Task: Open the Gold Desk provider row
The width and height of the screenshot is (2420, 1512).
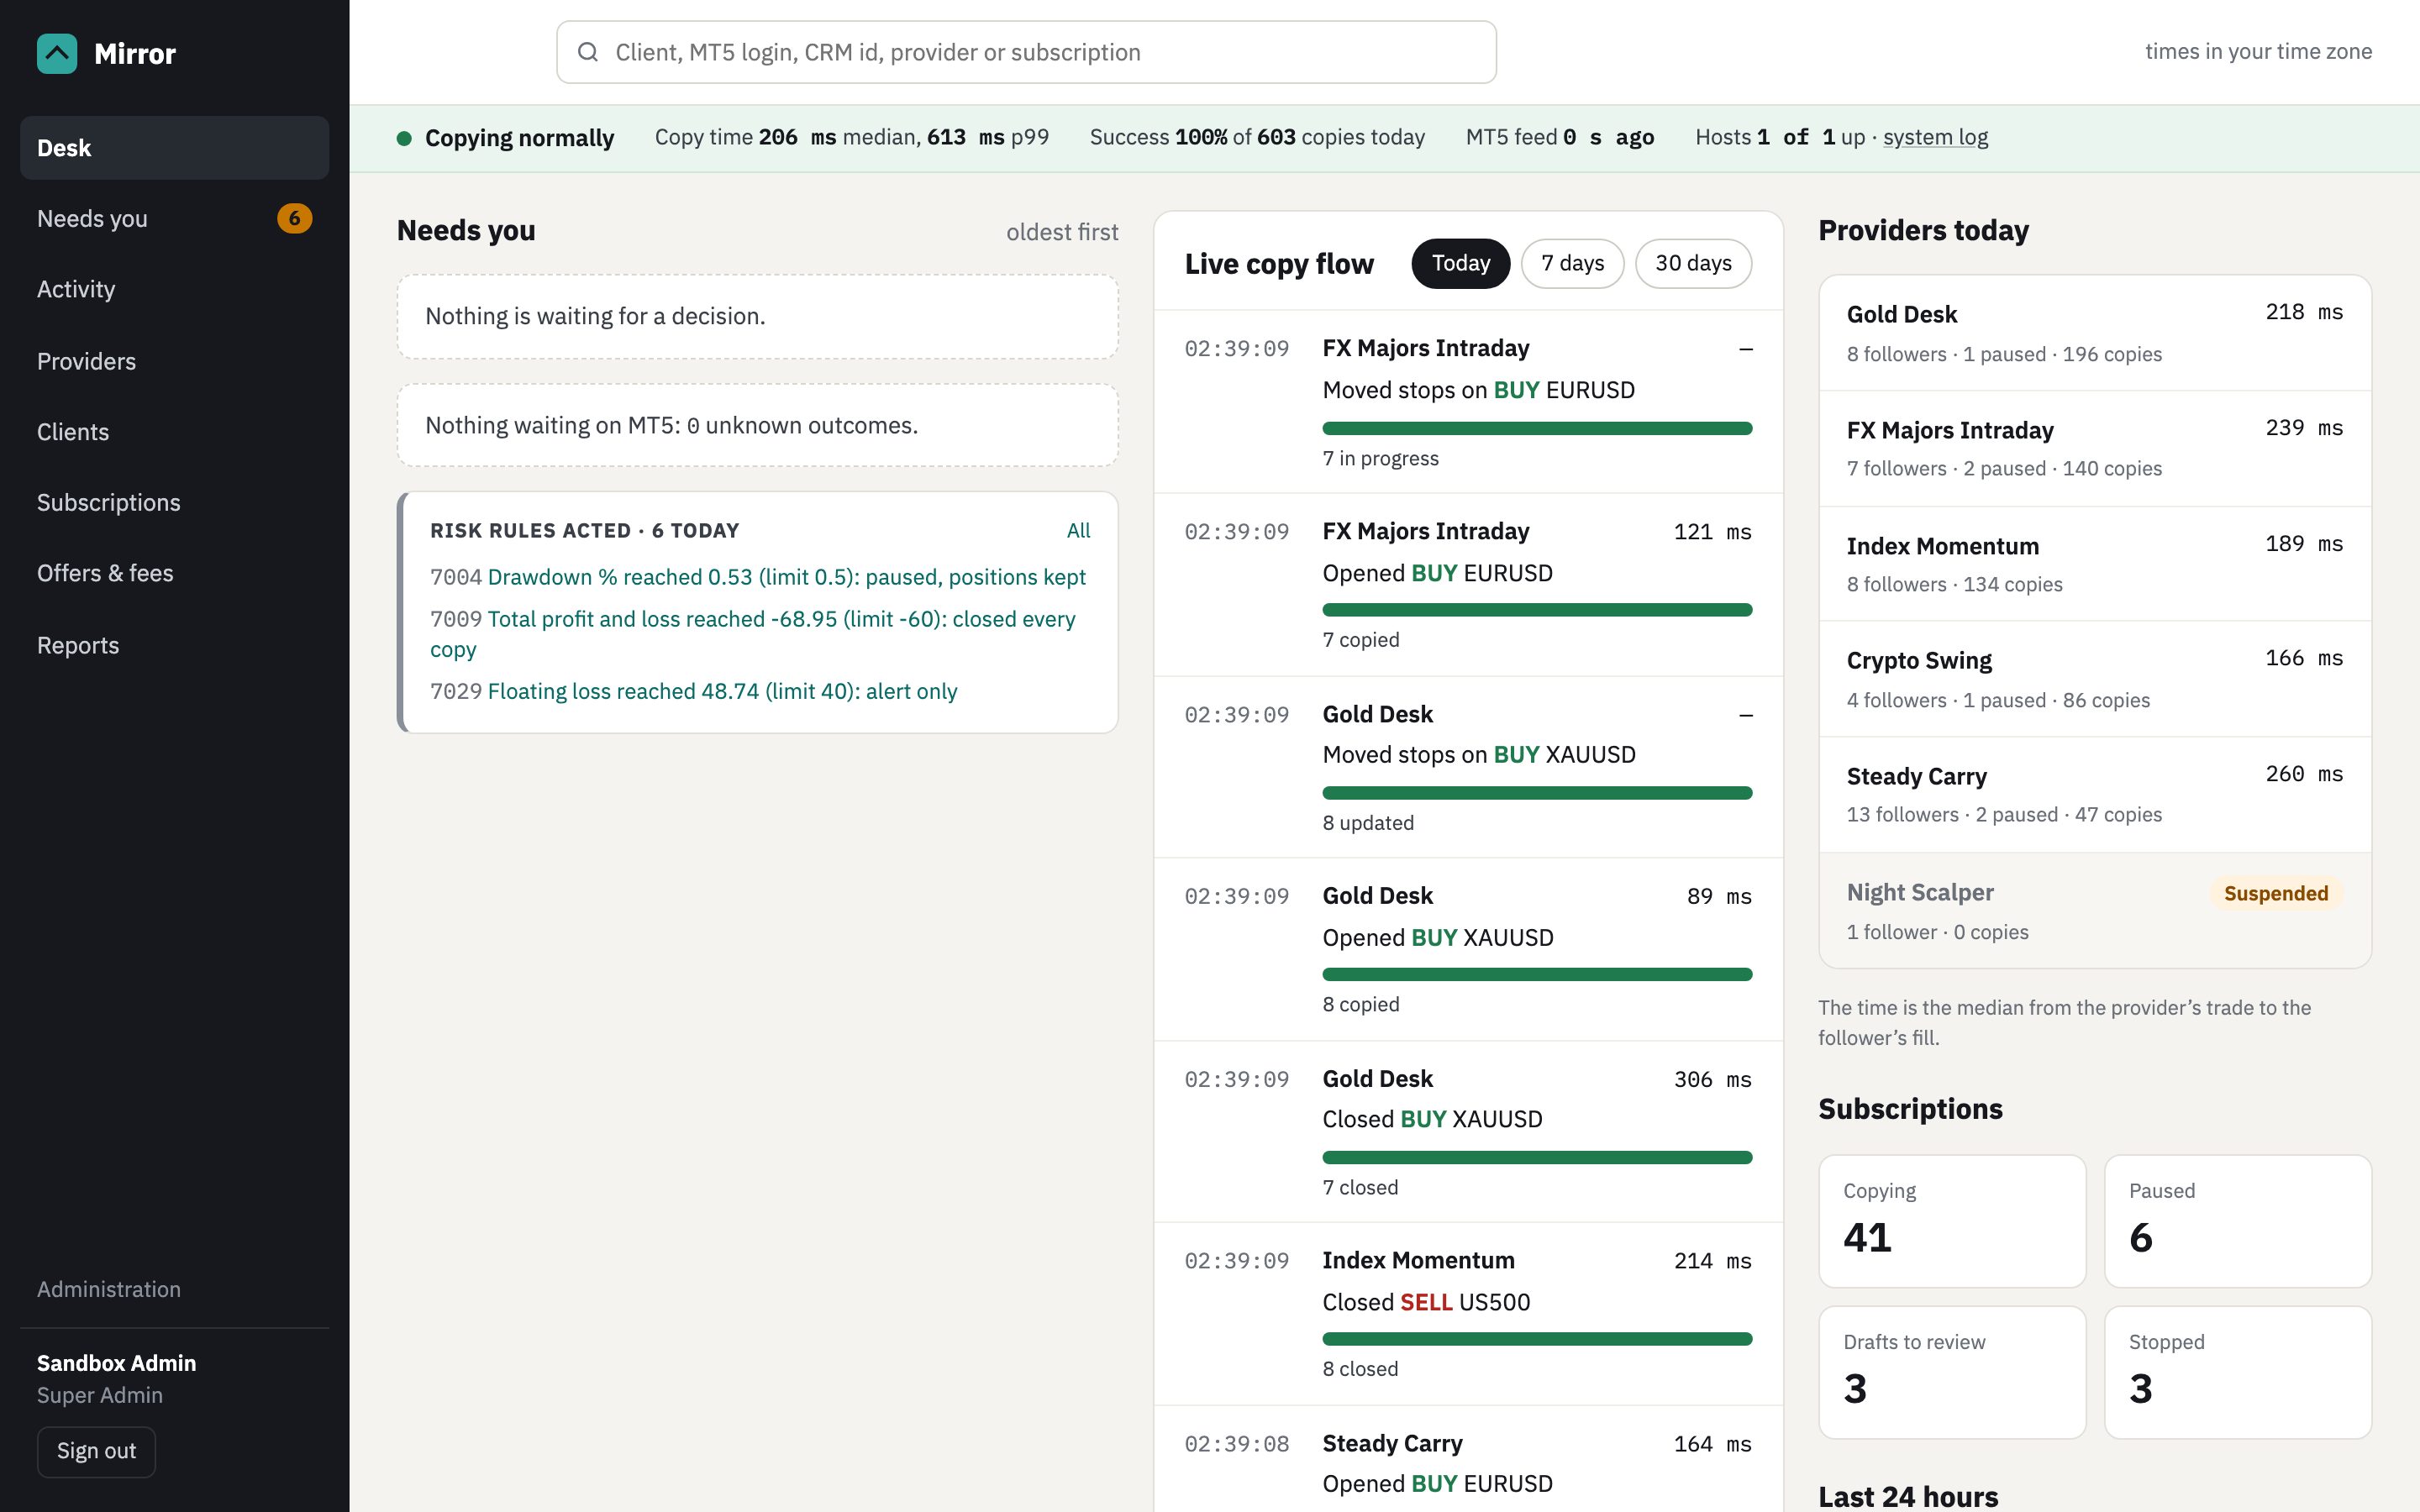Action: coord(2095,333)
